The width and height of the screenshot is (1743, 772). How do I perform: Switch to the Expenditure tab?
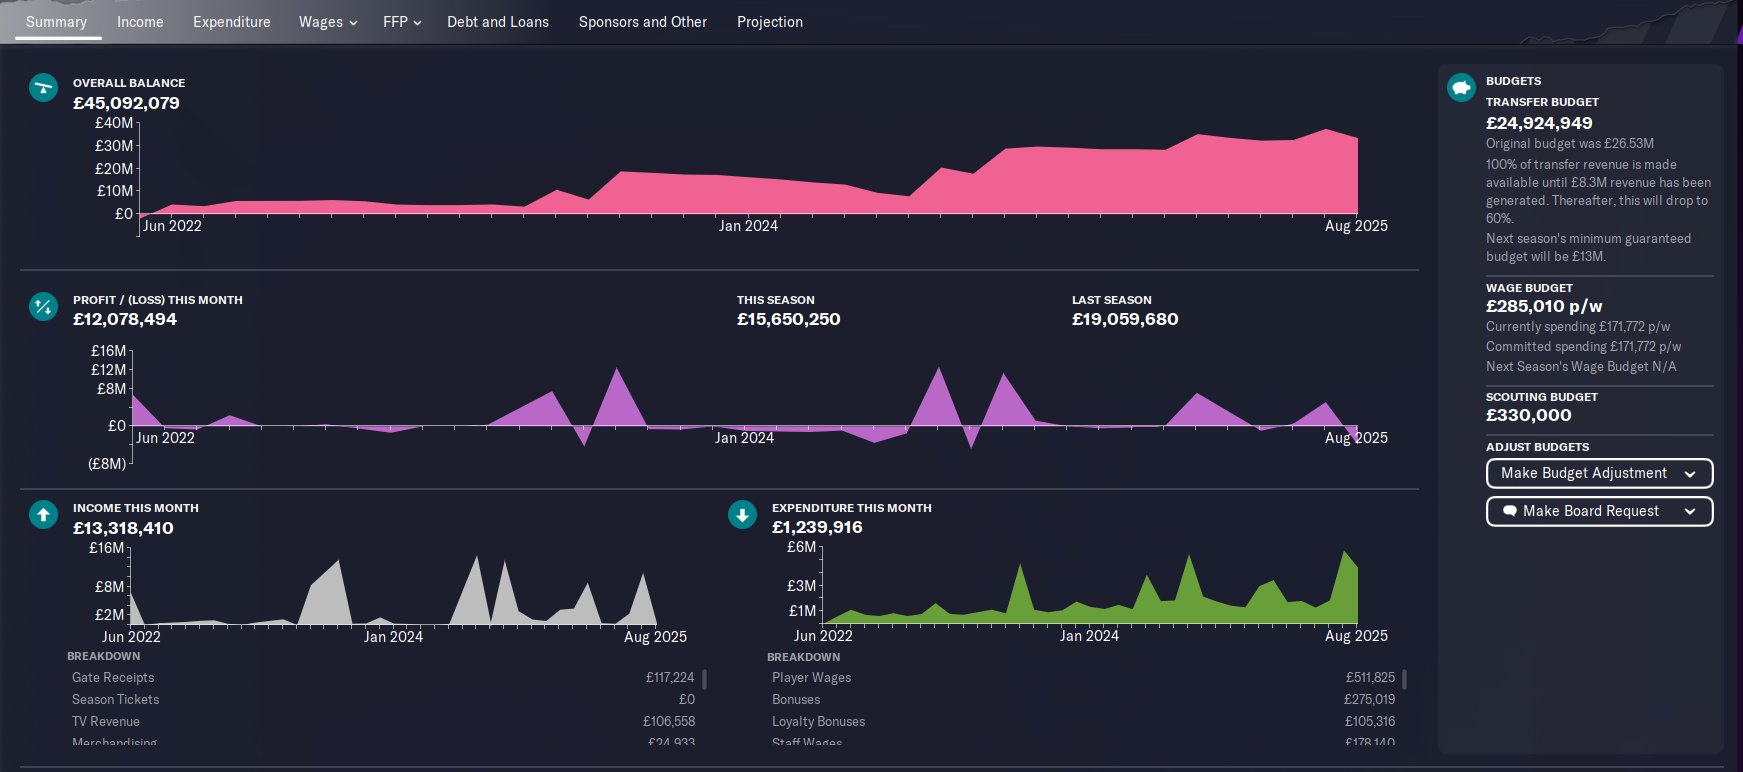[x=232, y=22]
